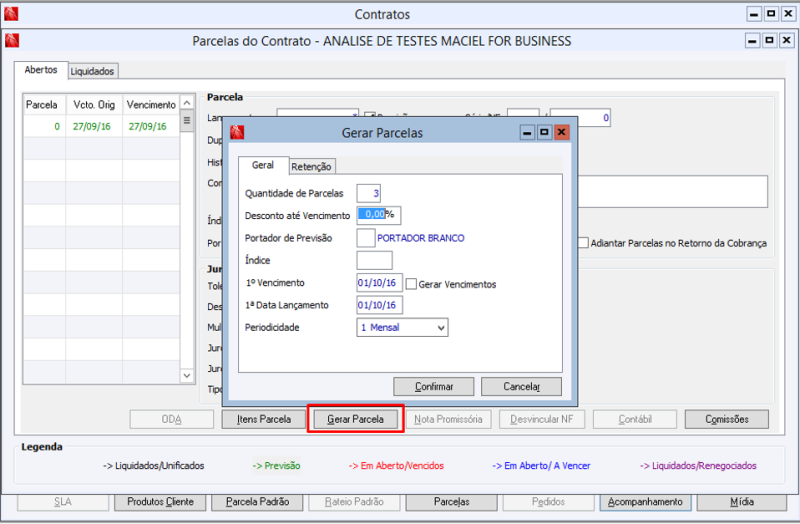Click the Portador de Previsão code field
Image resolution: width=800 pixels, height=524 pixels.
click(366, 238)
